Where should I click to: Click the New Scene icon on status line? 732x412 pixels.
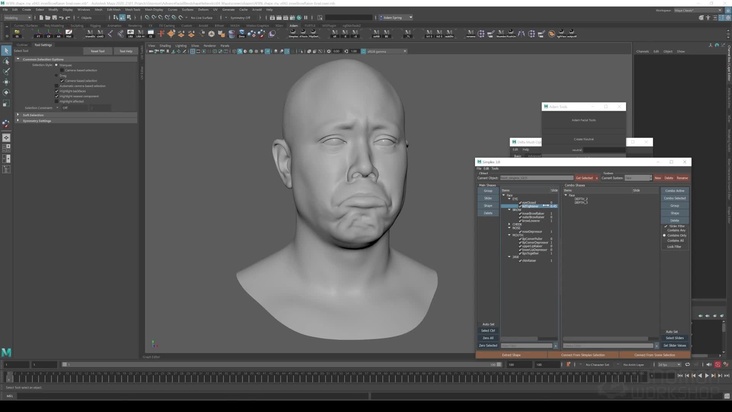41,18
